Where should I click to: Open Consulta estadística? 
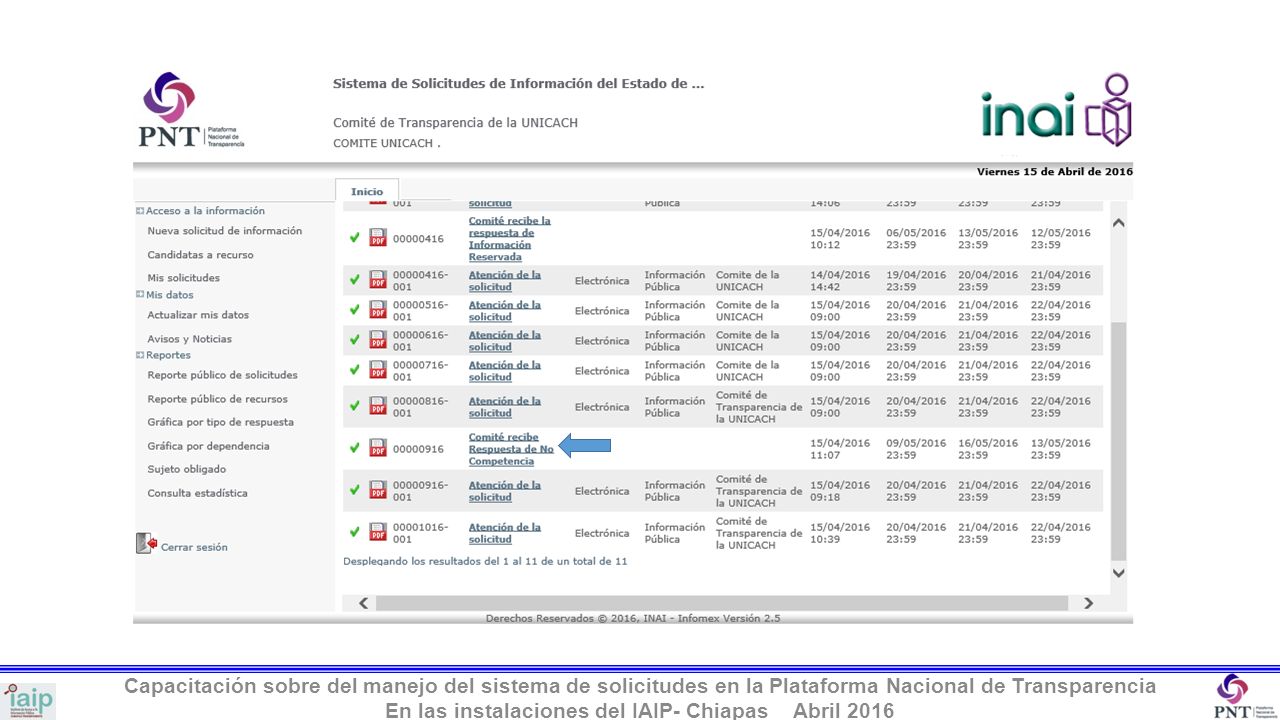[198, 493]
